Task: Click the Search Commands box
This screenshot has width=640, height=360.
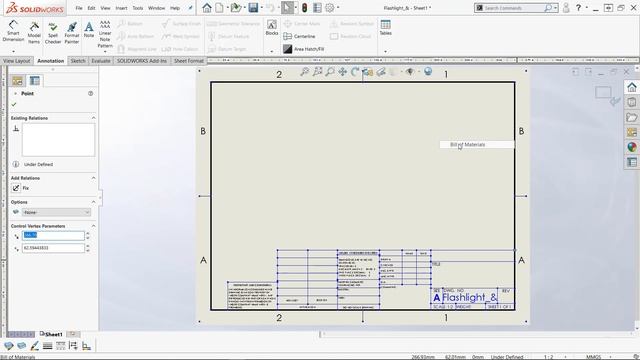Action: tap(513, 8)
